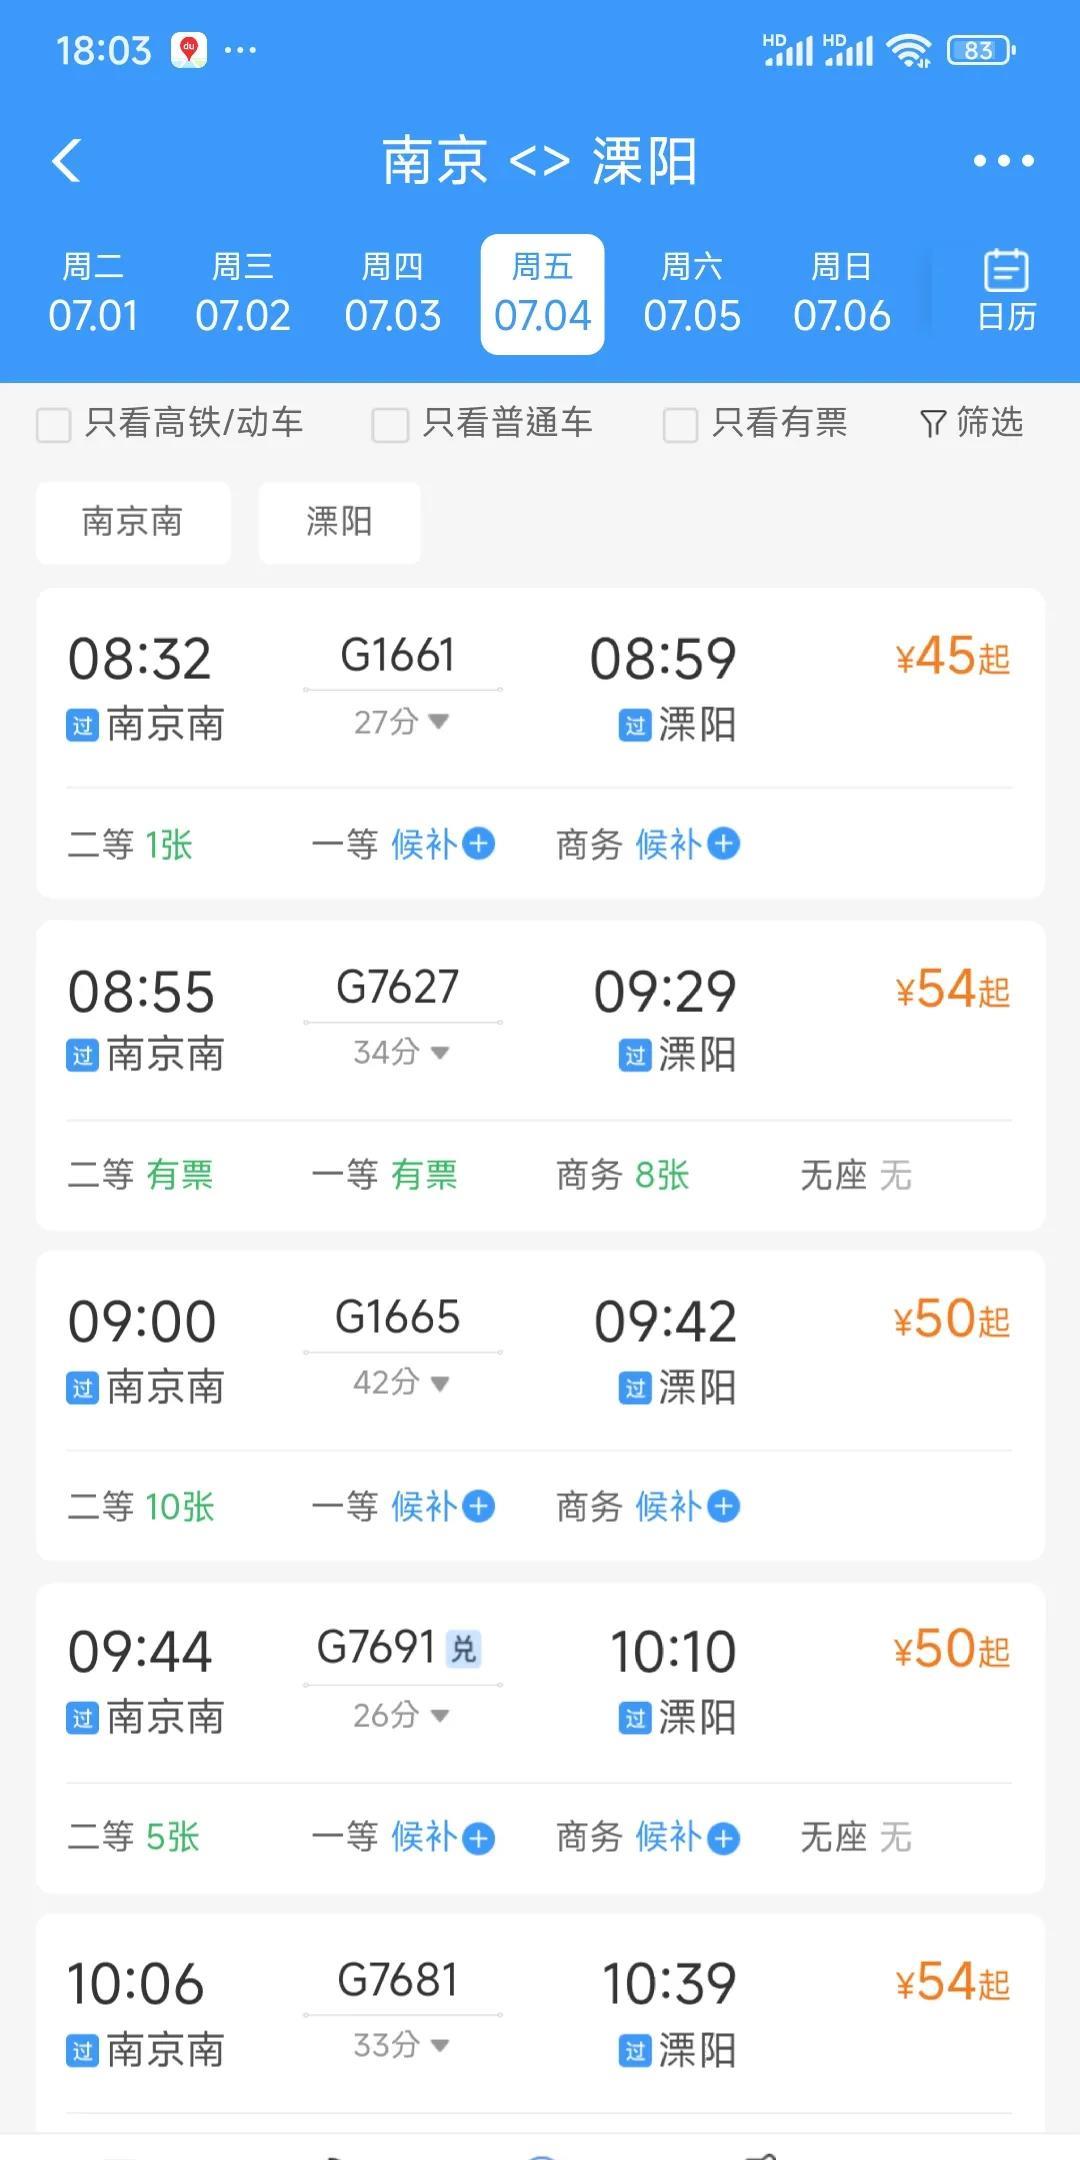Select date tab 周六 07.05

pyautogui.click(x=692, y=294)
